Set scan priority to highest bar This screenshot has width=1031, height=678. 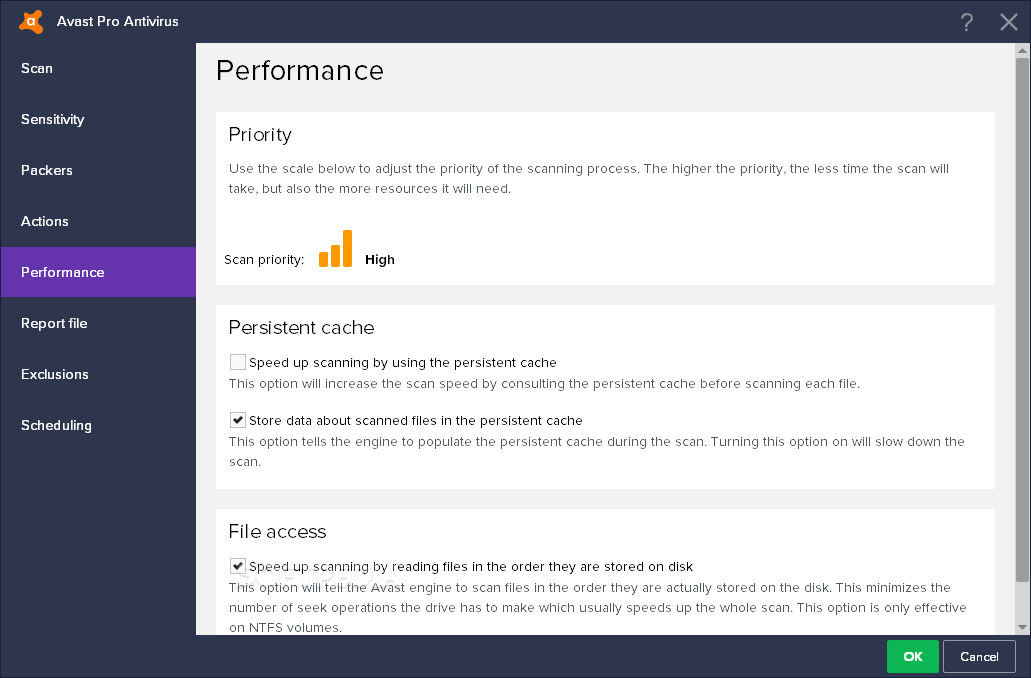pyautogui.click(x=348, y=249)
